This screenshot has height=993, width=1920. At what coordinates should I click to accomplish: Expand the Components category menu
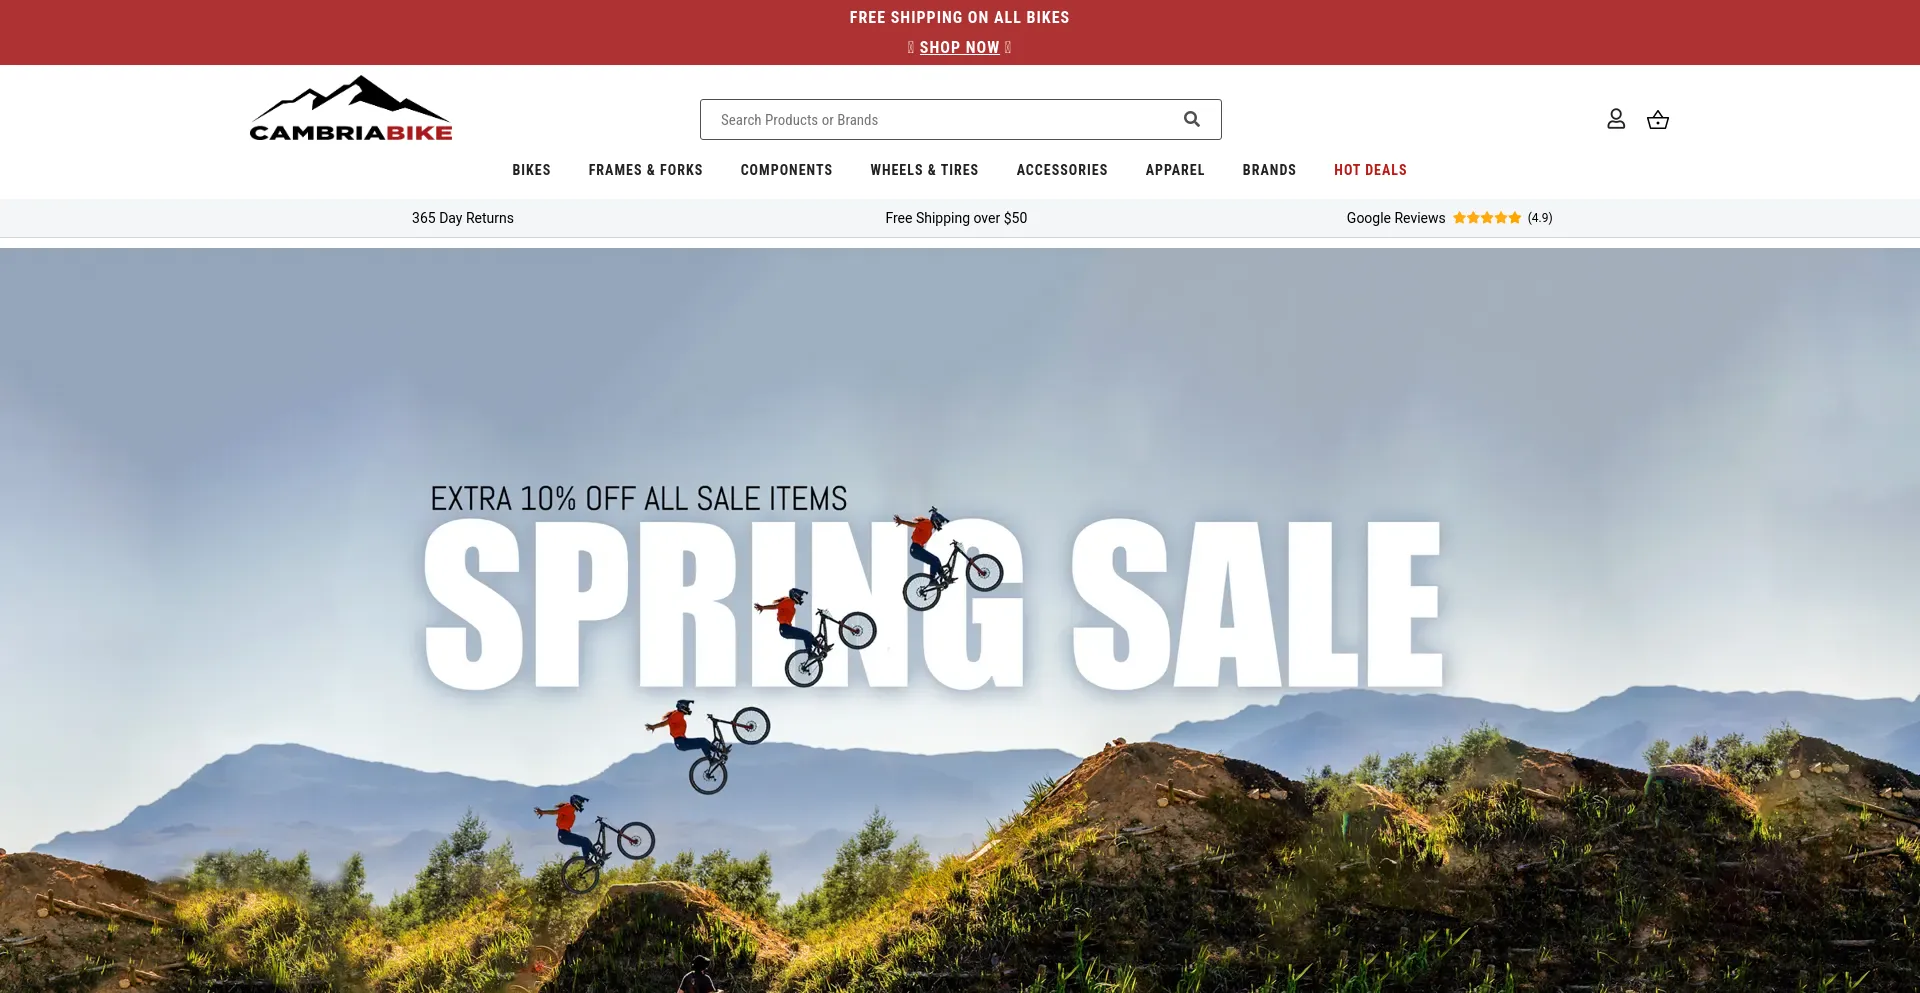786,170
